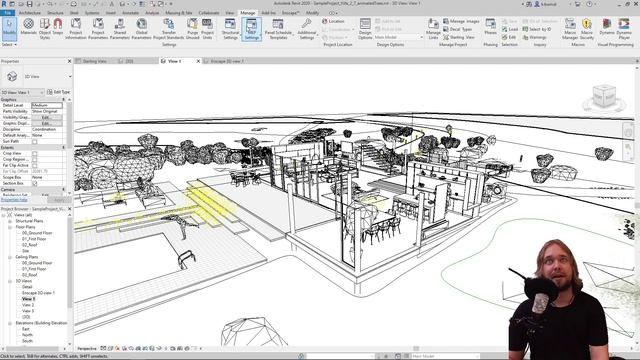Toggle the Far Clip Active checkbox
The height and width of the screenshot is (360, 640).
click(35, 166)
